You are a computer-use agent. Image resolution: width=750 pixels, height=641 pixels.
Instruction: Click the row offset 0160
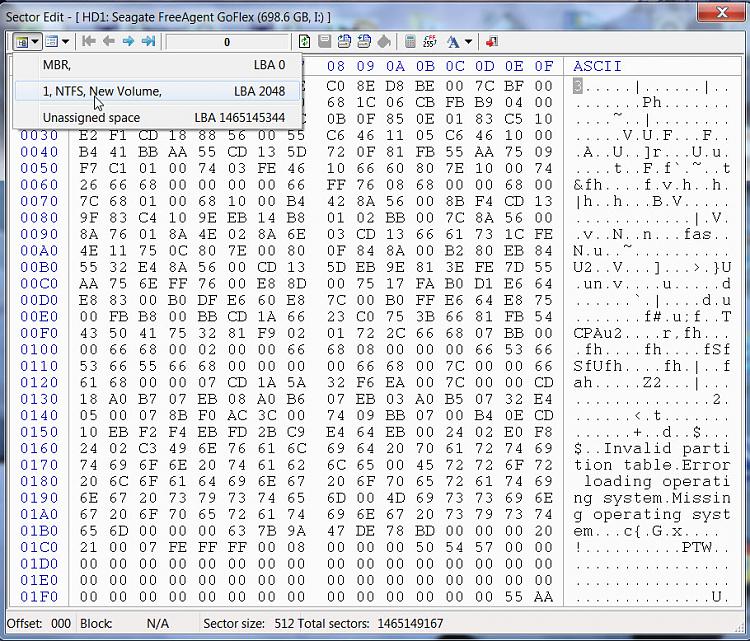39,448
